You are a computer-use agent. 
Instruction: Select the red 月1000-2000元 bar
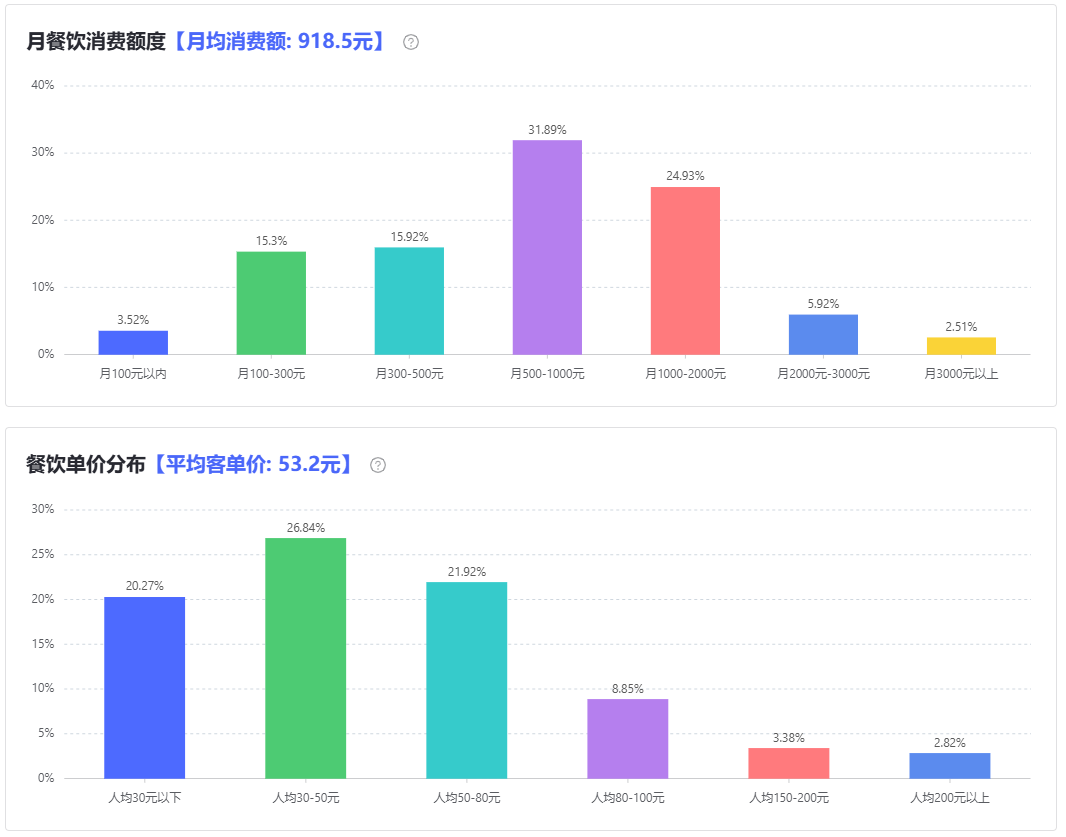[x=685, y=270]
